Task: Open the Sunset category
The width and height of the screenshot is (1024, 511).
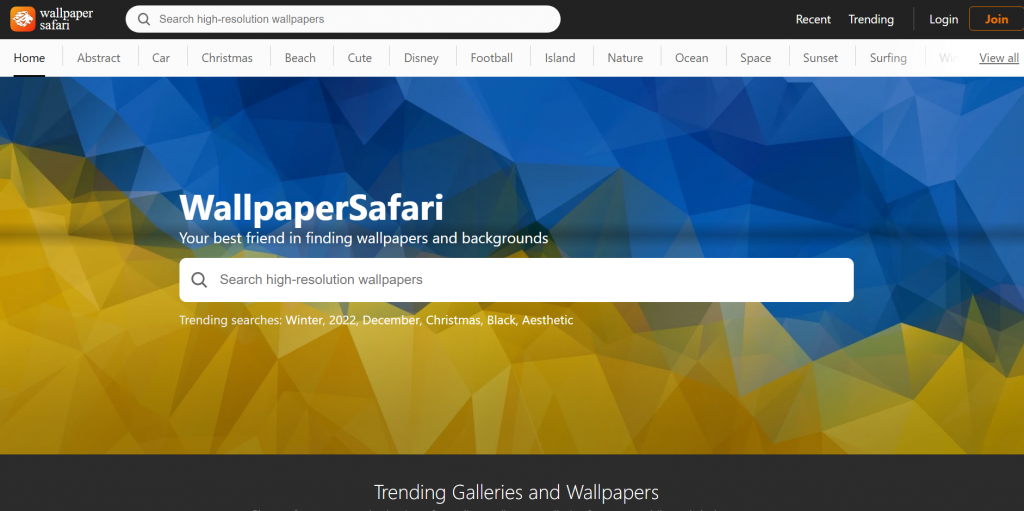Action: (x=820, y=58)
